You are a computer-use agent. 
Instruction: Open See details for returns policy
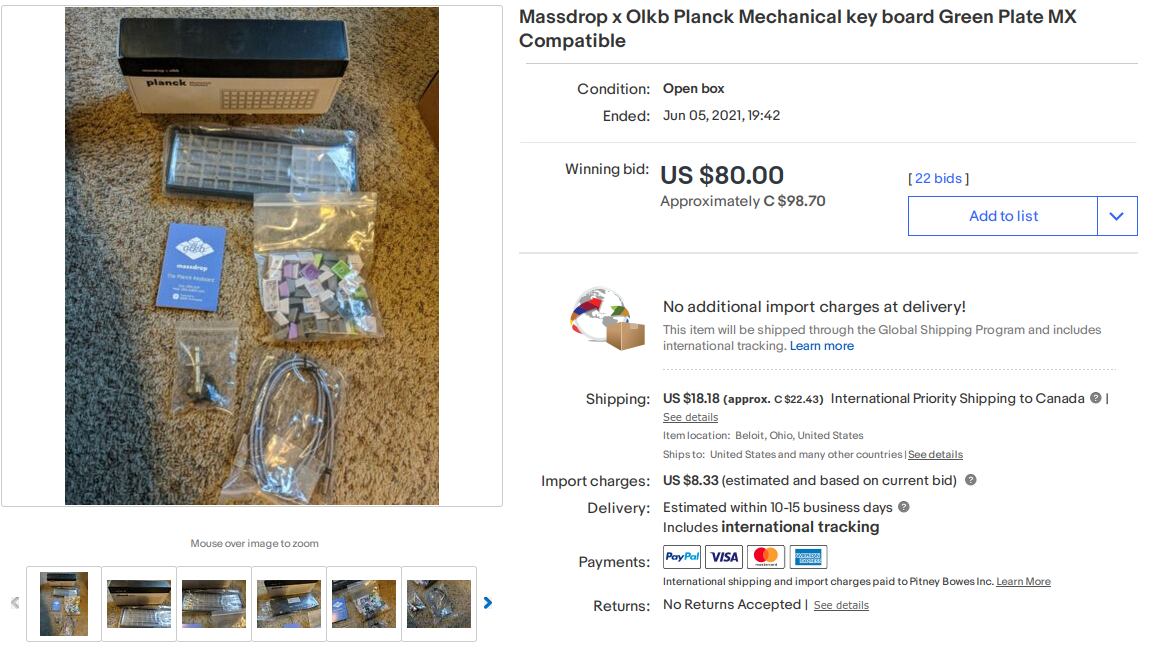(x=841, y=605)
